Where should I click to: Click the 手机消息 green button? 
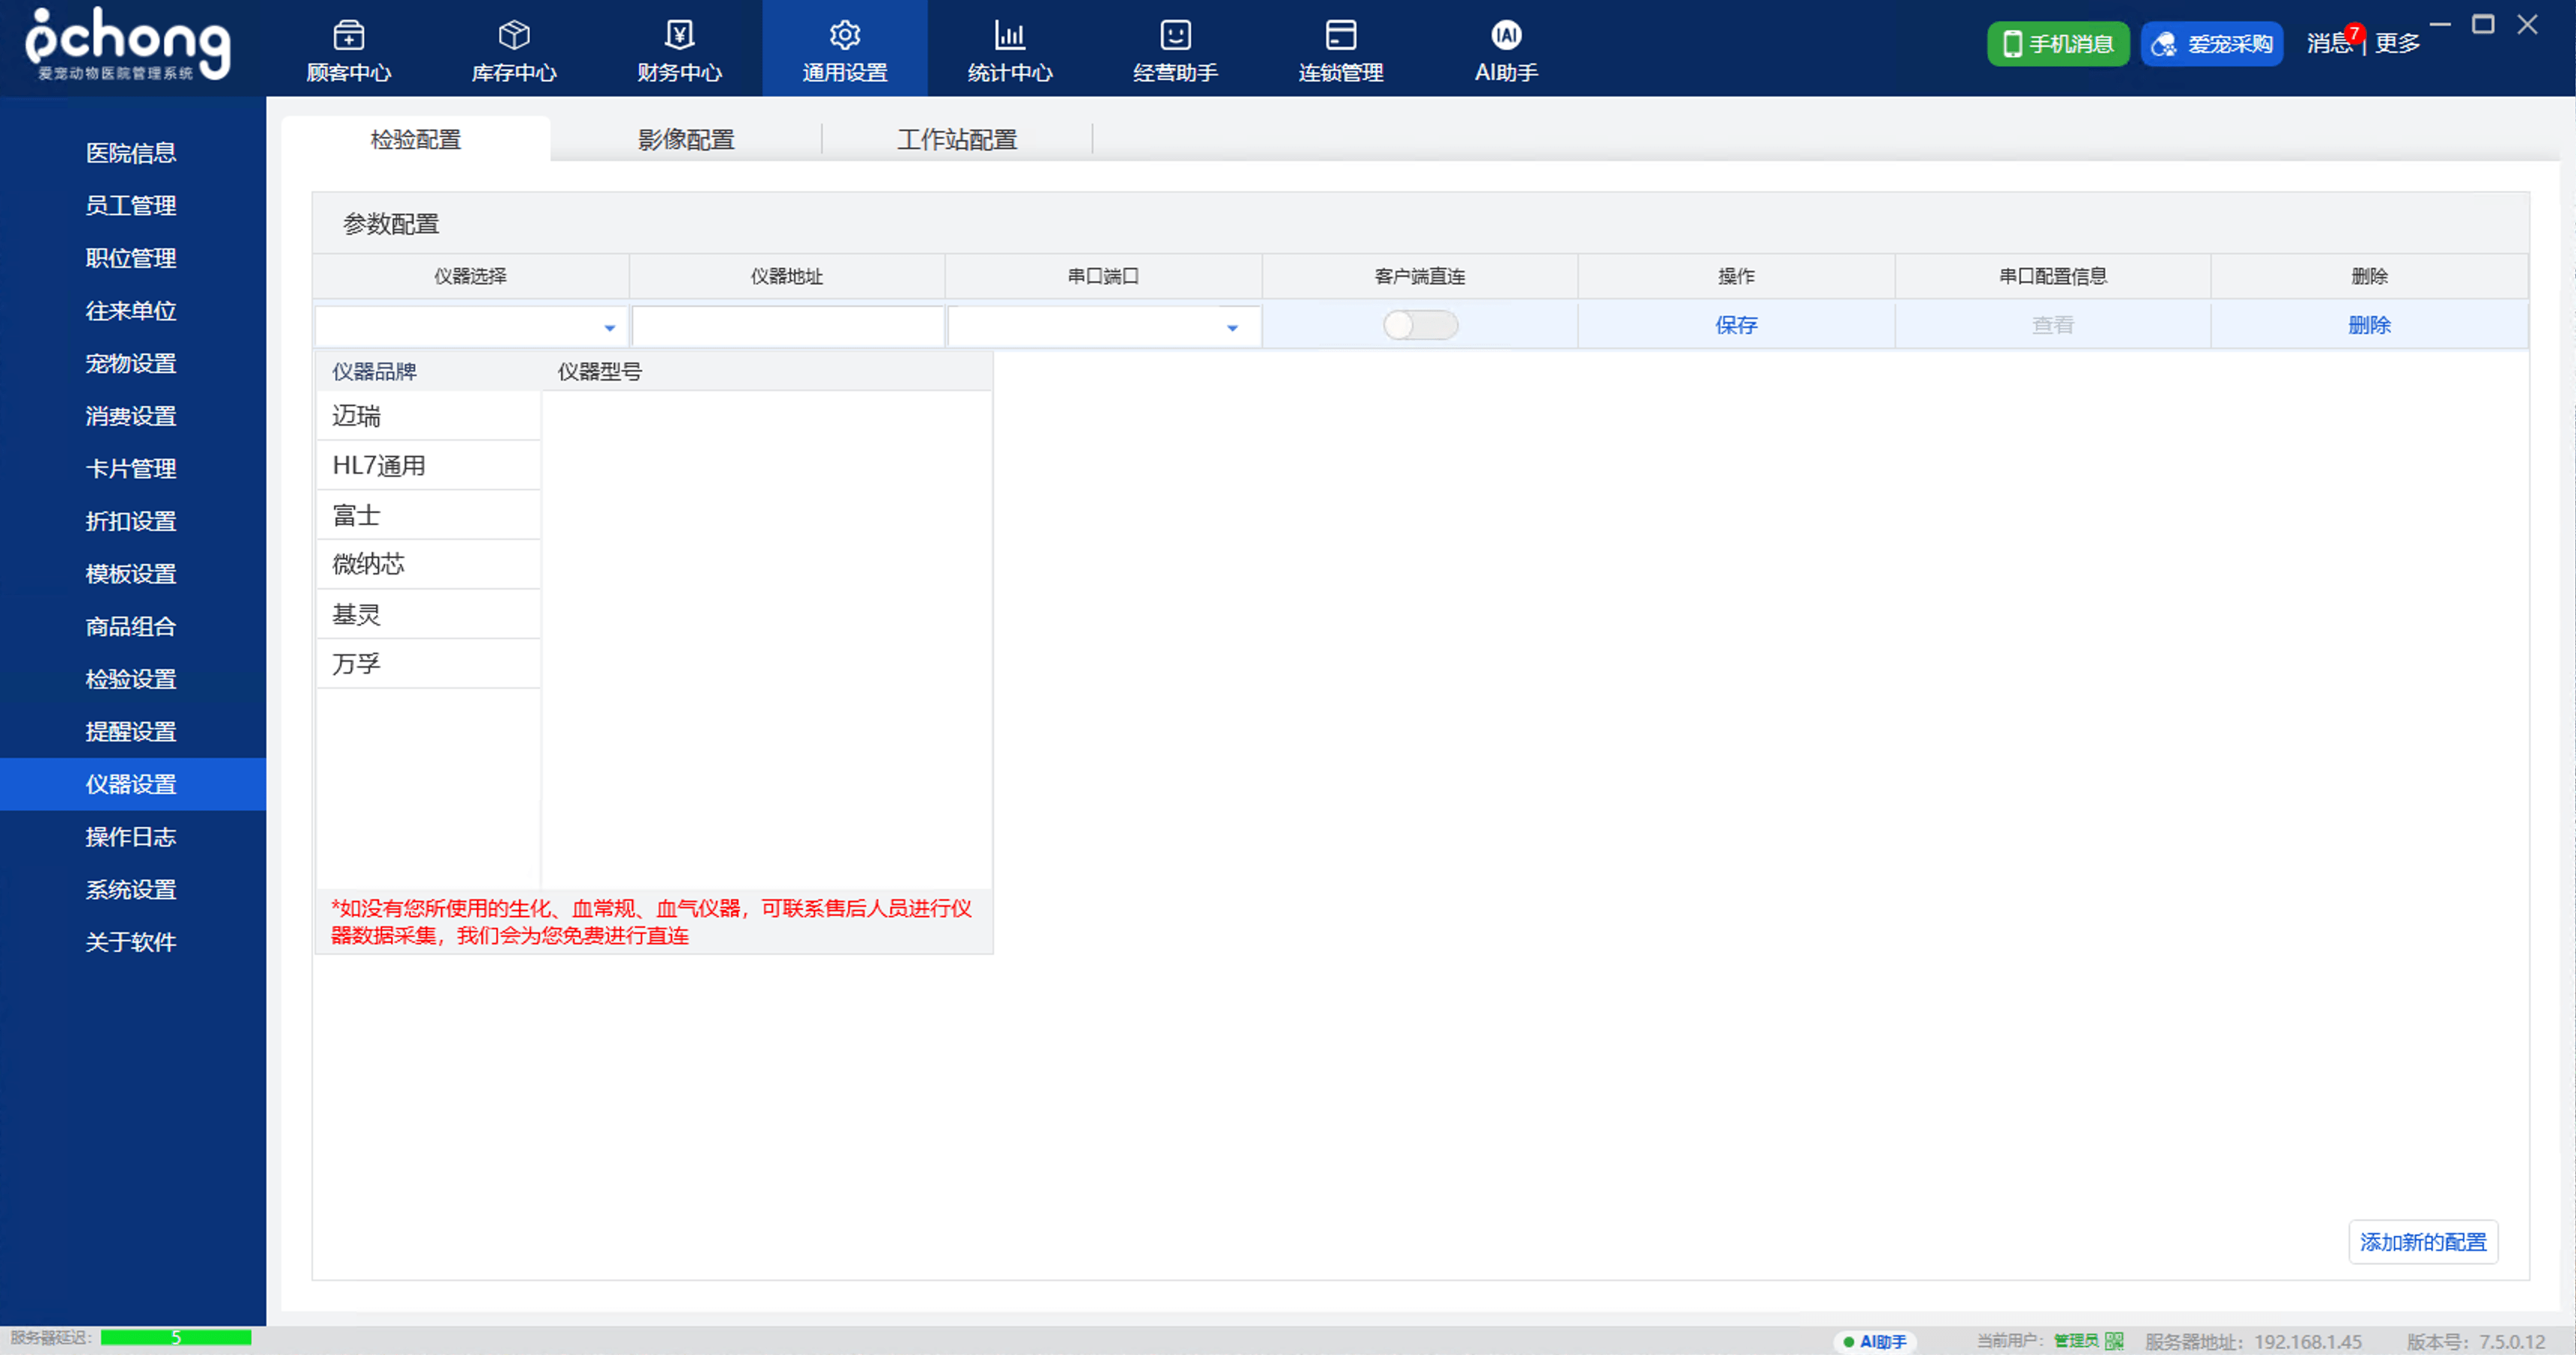2058,44
